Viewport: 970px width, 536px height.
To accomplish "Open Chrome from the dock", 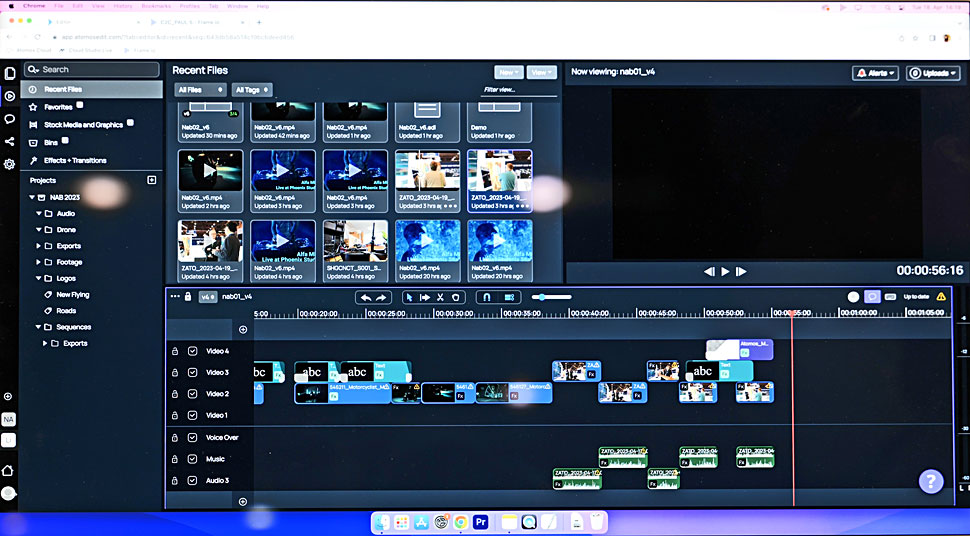I will click(460, 522).
